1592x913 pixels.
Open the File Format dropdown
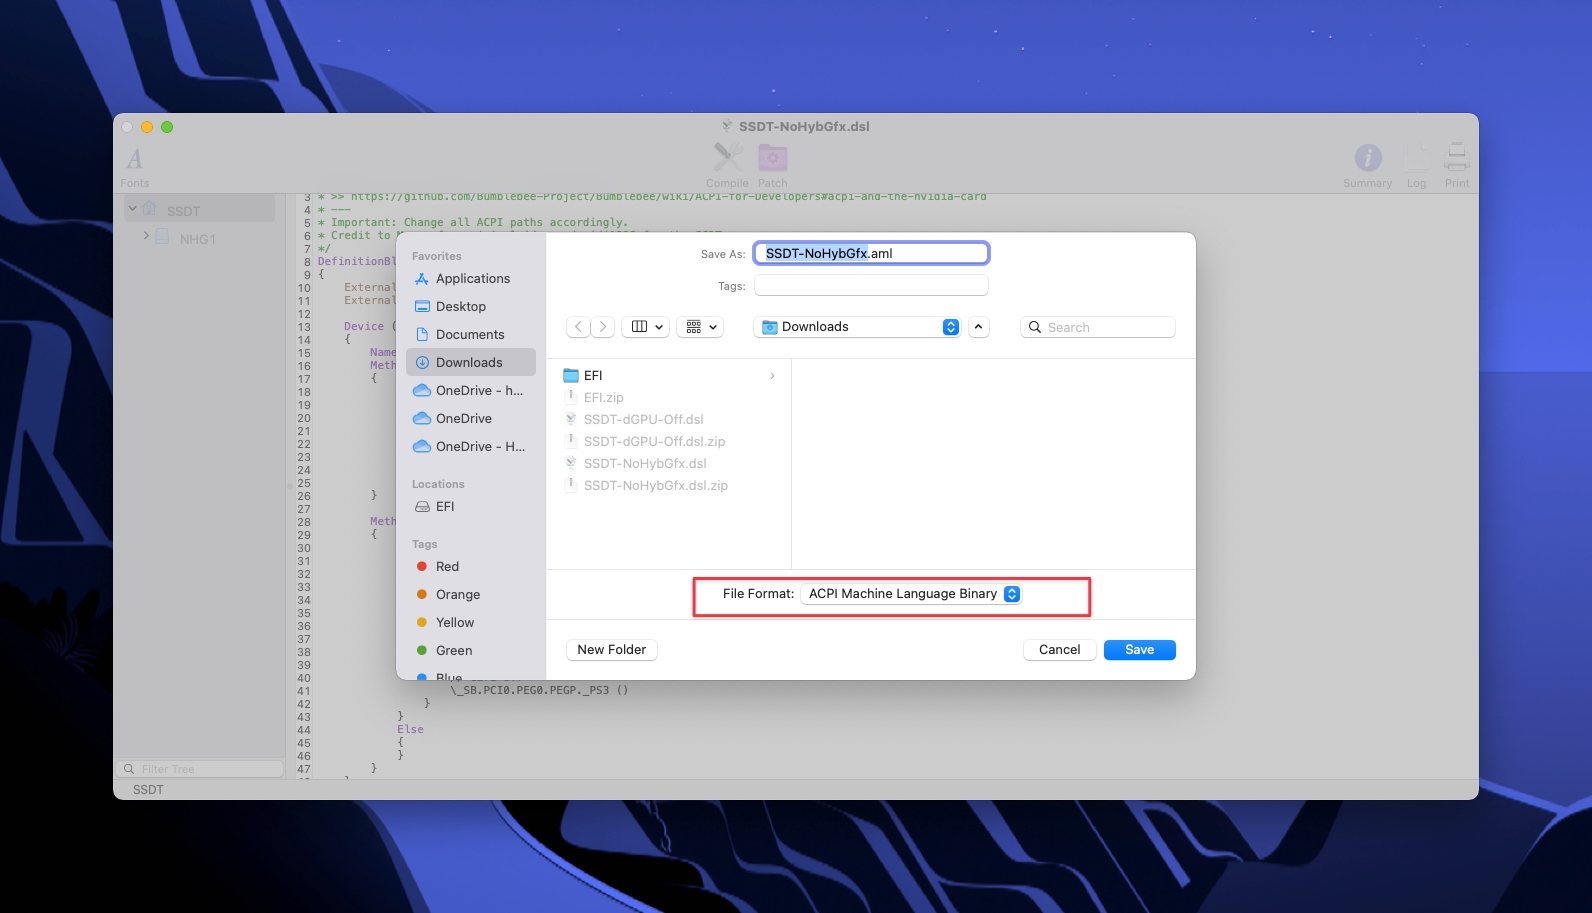click(911, 594)
